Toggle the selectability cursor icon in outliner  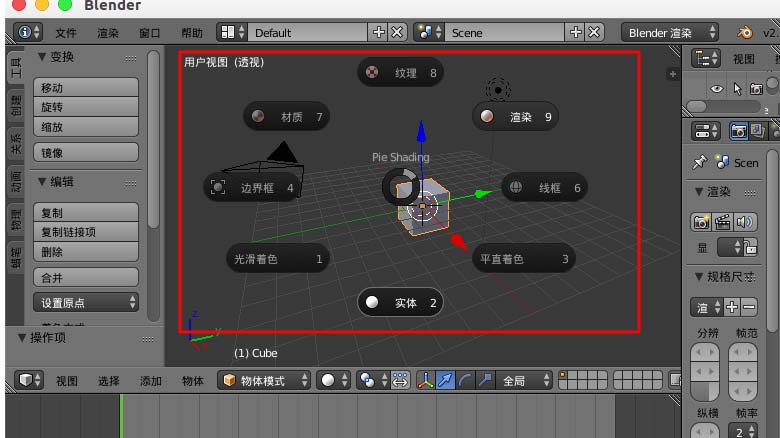point(737,89)
